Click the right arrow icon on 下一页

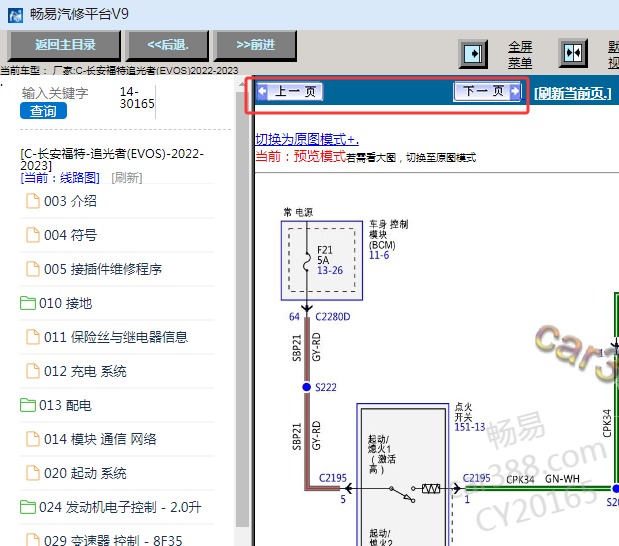pyautogui.click(x=515, y=92)
